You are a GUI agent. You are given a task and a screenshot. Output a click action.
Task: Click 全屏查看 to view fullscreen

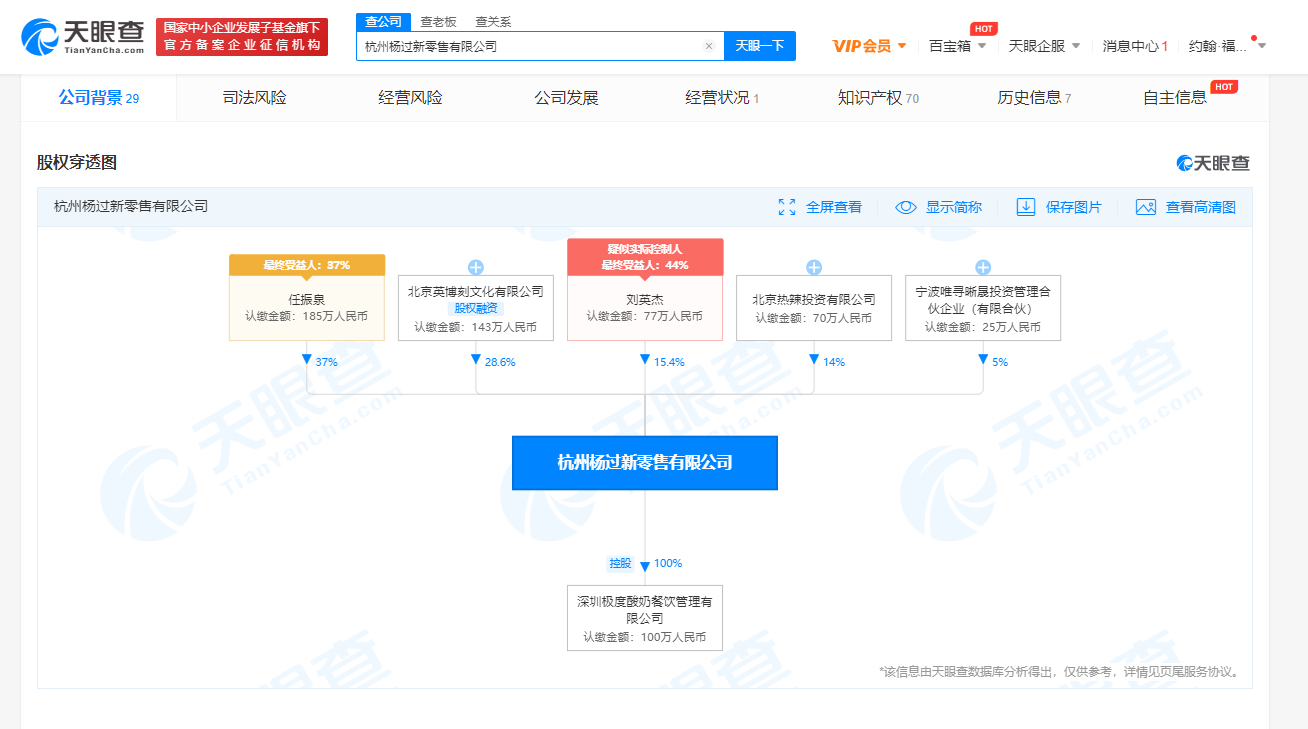[x=833, y=207]
